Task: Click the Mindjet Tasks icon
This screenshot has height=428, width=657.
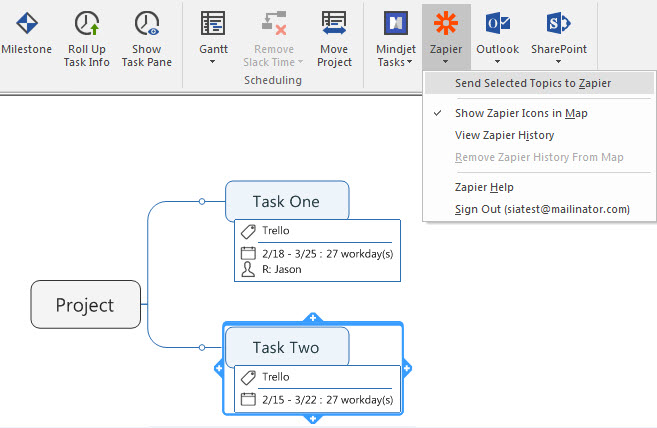Action: pos(394,23)
